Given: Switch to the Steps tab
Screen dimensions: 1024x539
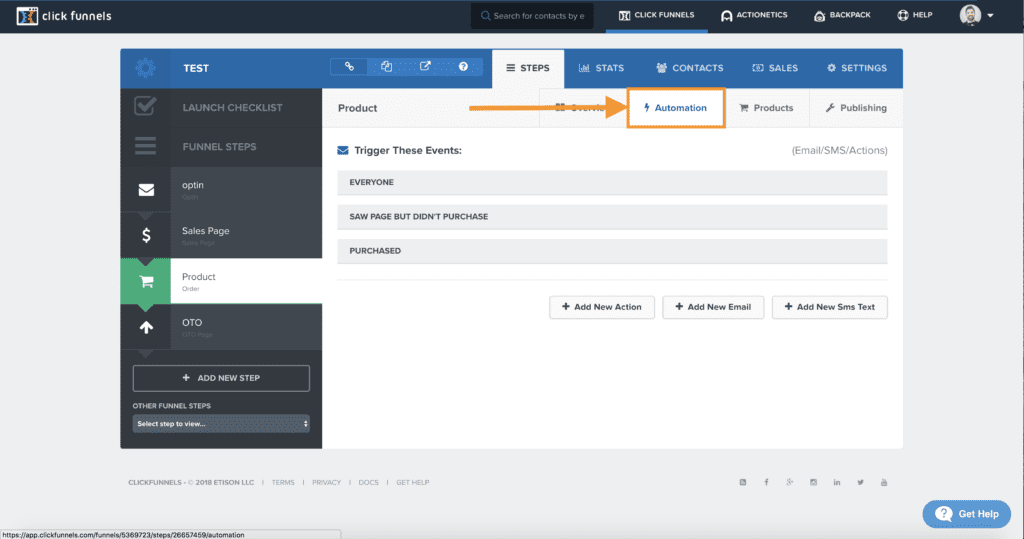Looking at the screenshot, I should click(528, 68).
